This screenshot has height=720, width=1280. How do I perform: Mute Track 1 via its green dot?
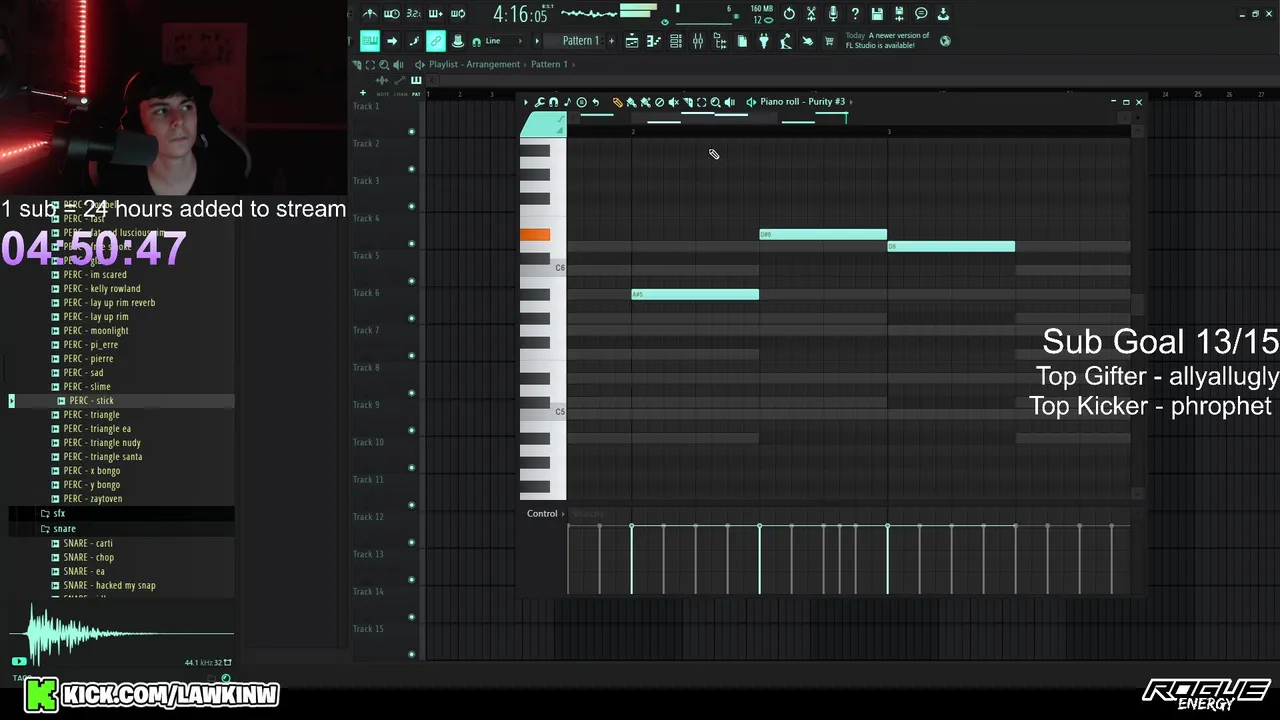click(411, 132)
